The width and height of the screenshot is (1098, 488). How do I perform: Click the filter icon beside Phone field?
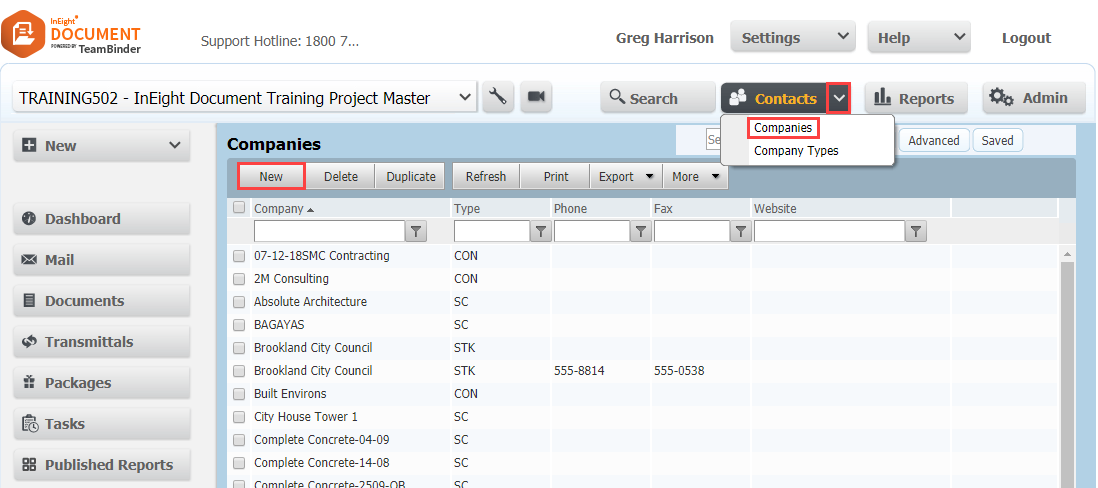[640, 232]
